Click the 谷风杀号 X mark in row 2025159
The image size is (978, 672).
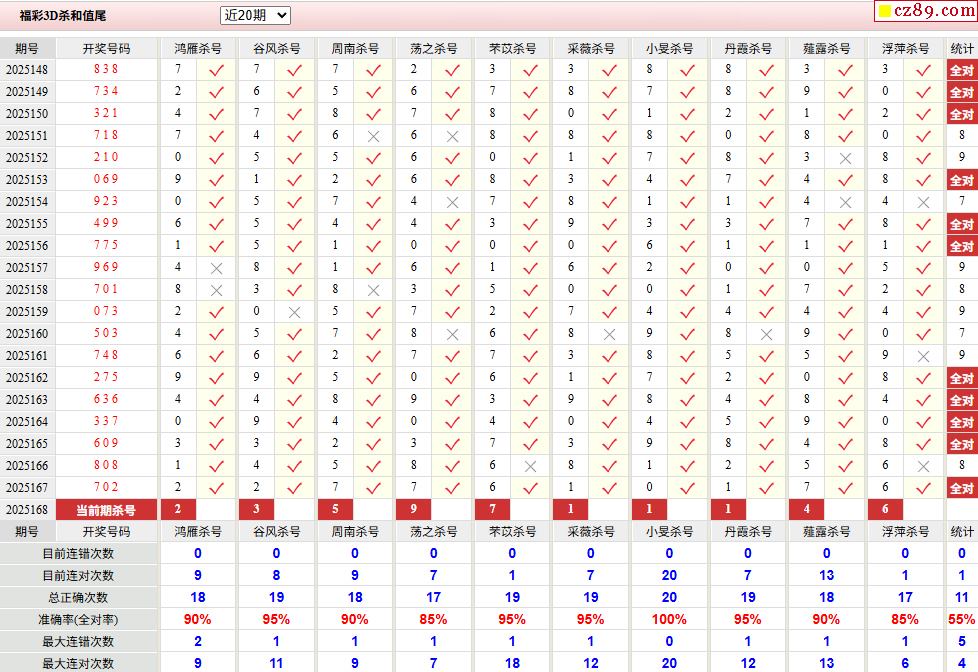(x=294, y=312)
